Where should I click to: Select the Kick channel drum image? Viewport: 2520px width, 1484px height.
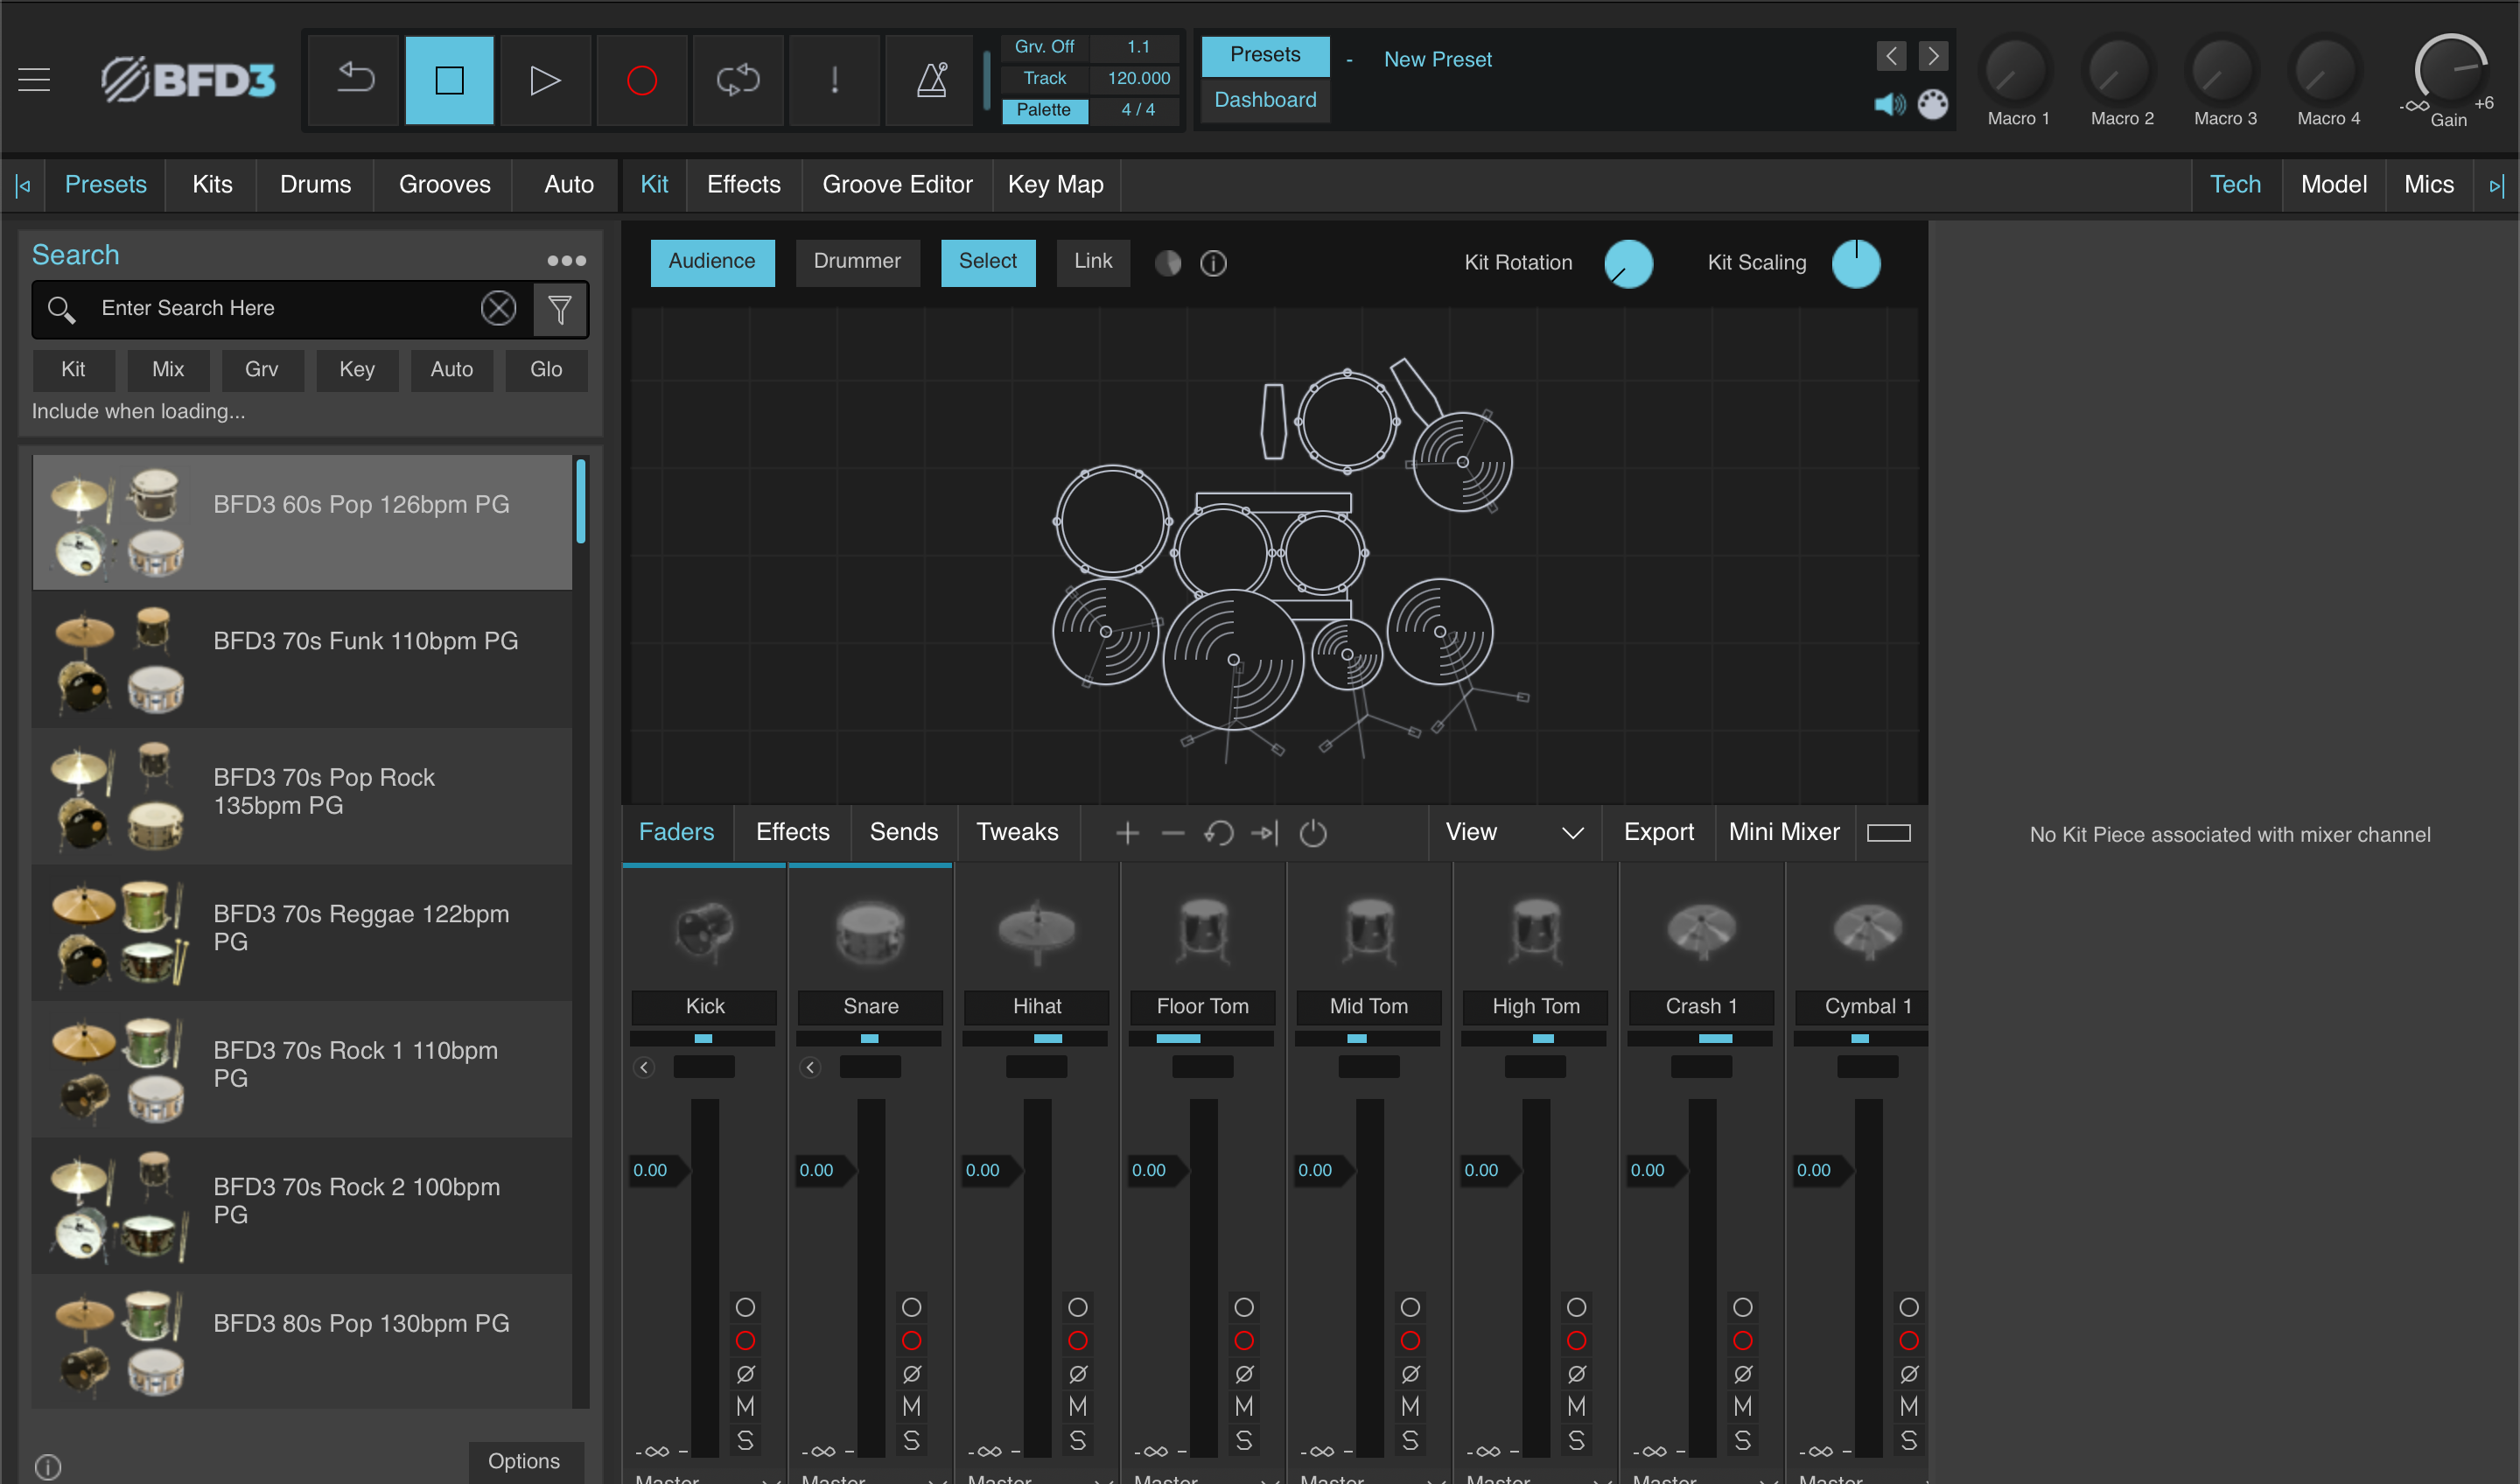[704, 930]
